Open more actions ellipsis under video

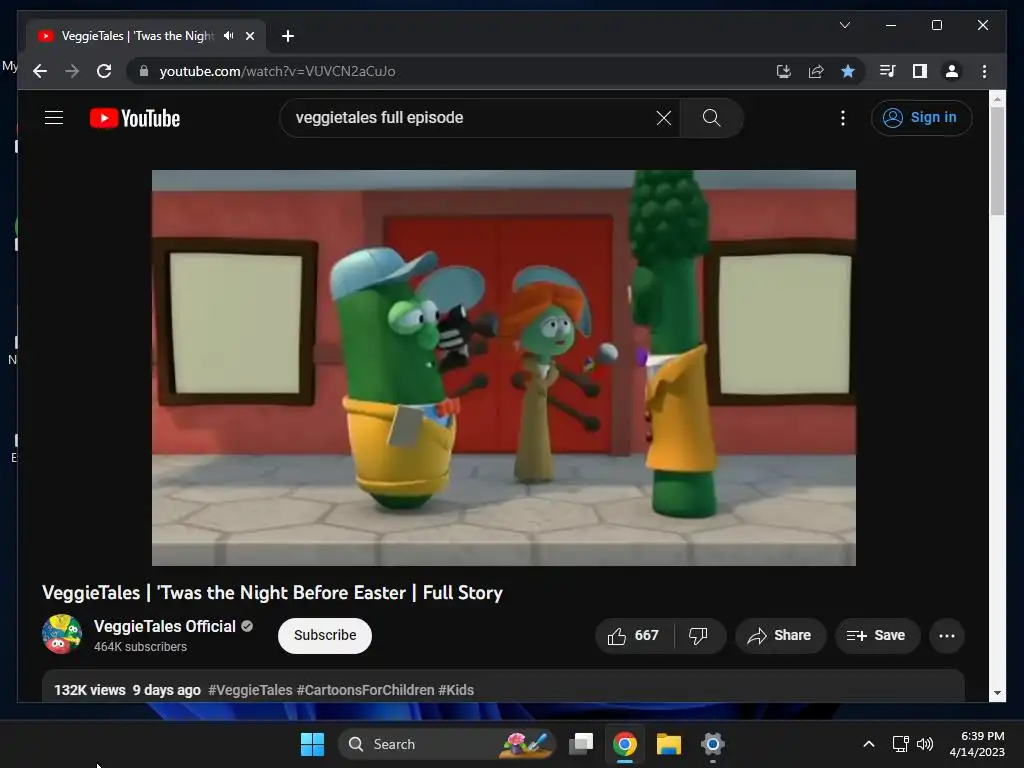coord(946,635)
